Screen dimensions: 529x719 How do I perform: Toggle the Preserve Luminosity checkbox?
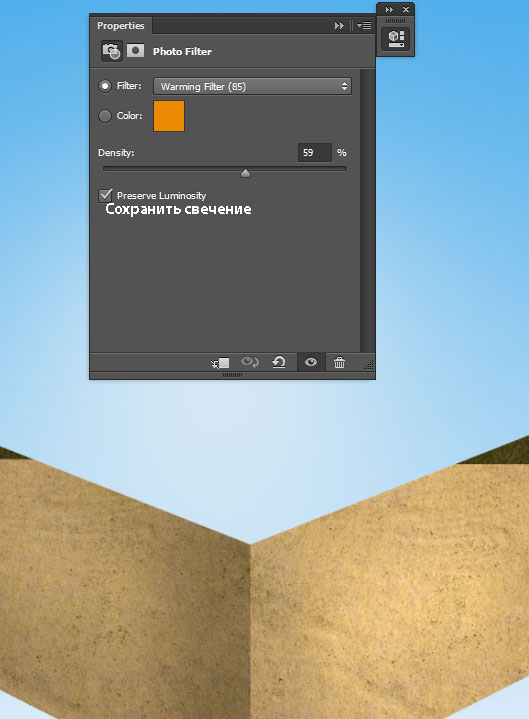click(x=105, y=195)
